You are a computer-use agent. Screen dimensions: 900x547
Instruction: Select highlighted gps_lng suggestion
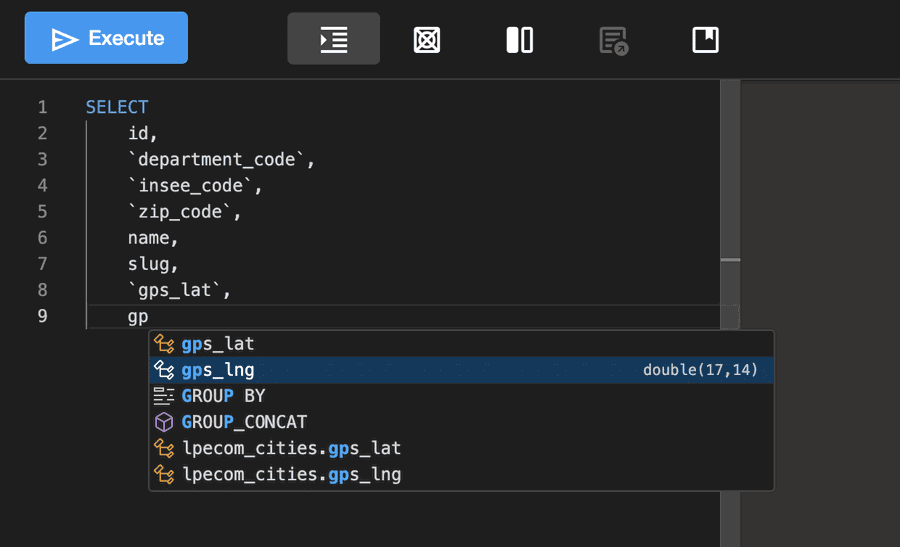pyautogui.click(x=461, y=370)
